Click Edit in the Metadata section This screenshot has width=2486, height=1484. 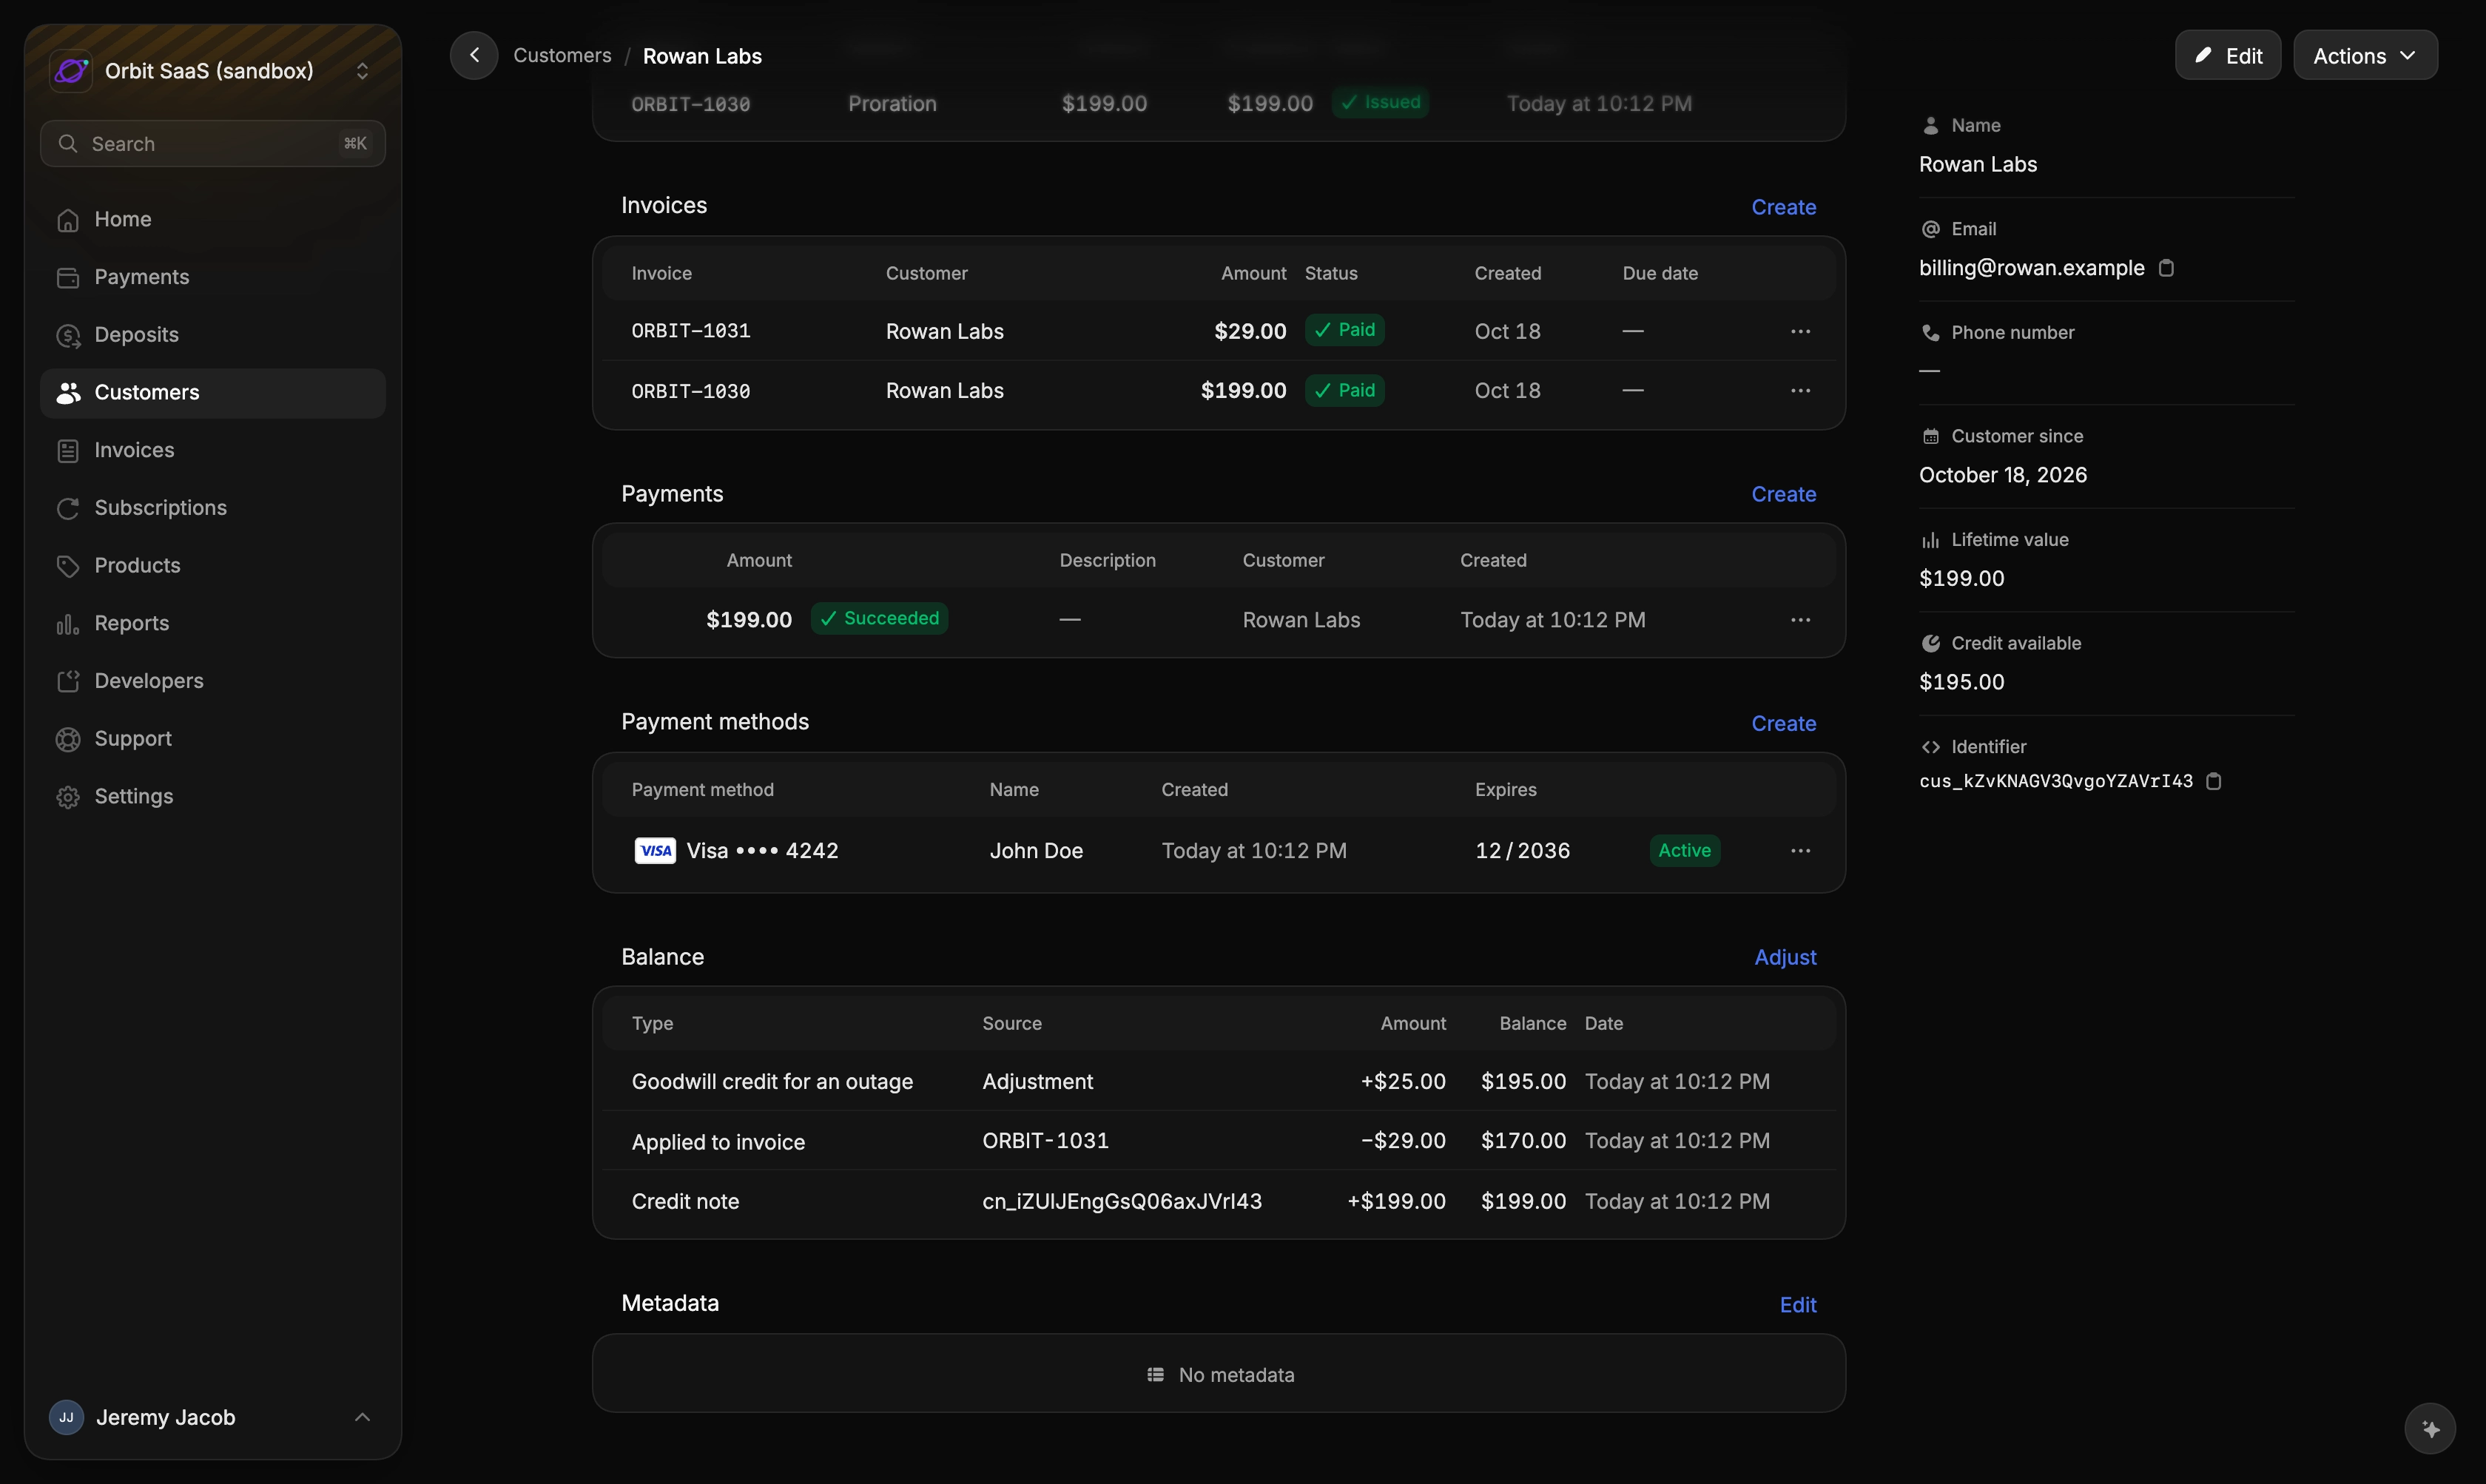click(x=1798, y=1305)
